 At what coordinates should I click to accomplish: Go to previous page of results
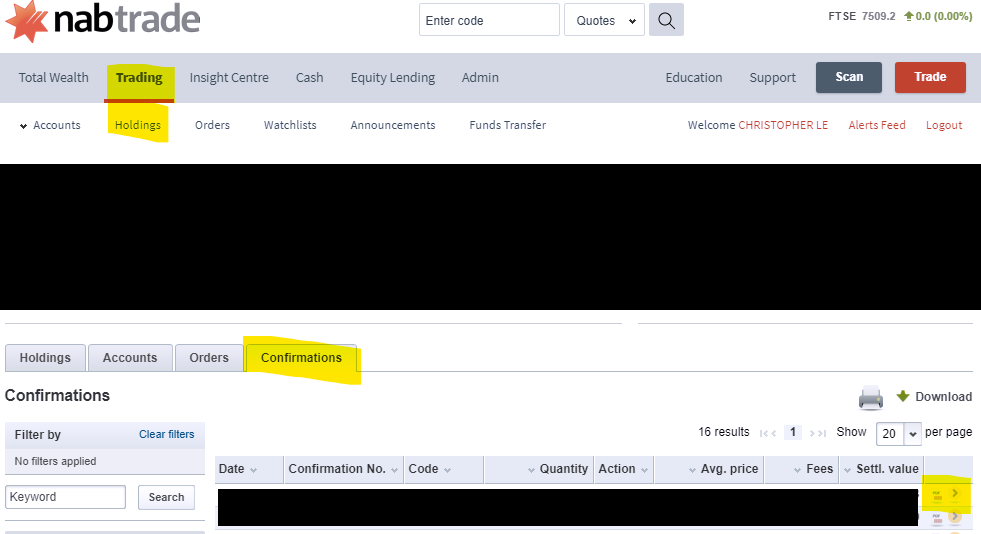pos(773,433)
